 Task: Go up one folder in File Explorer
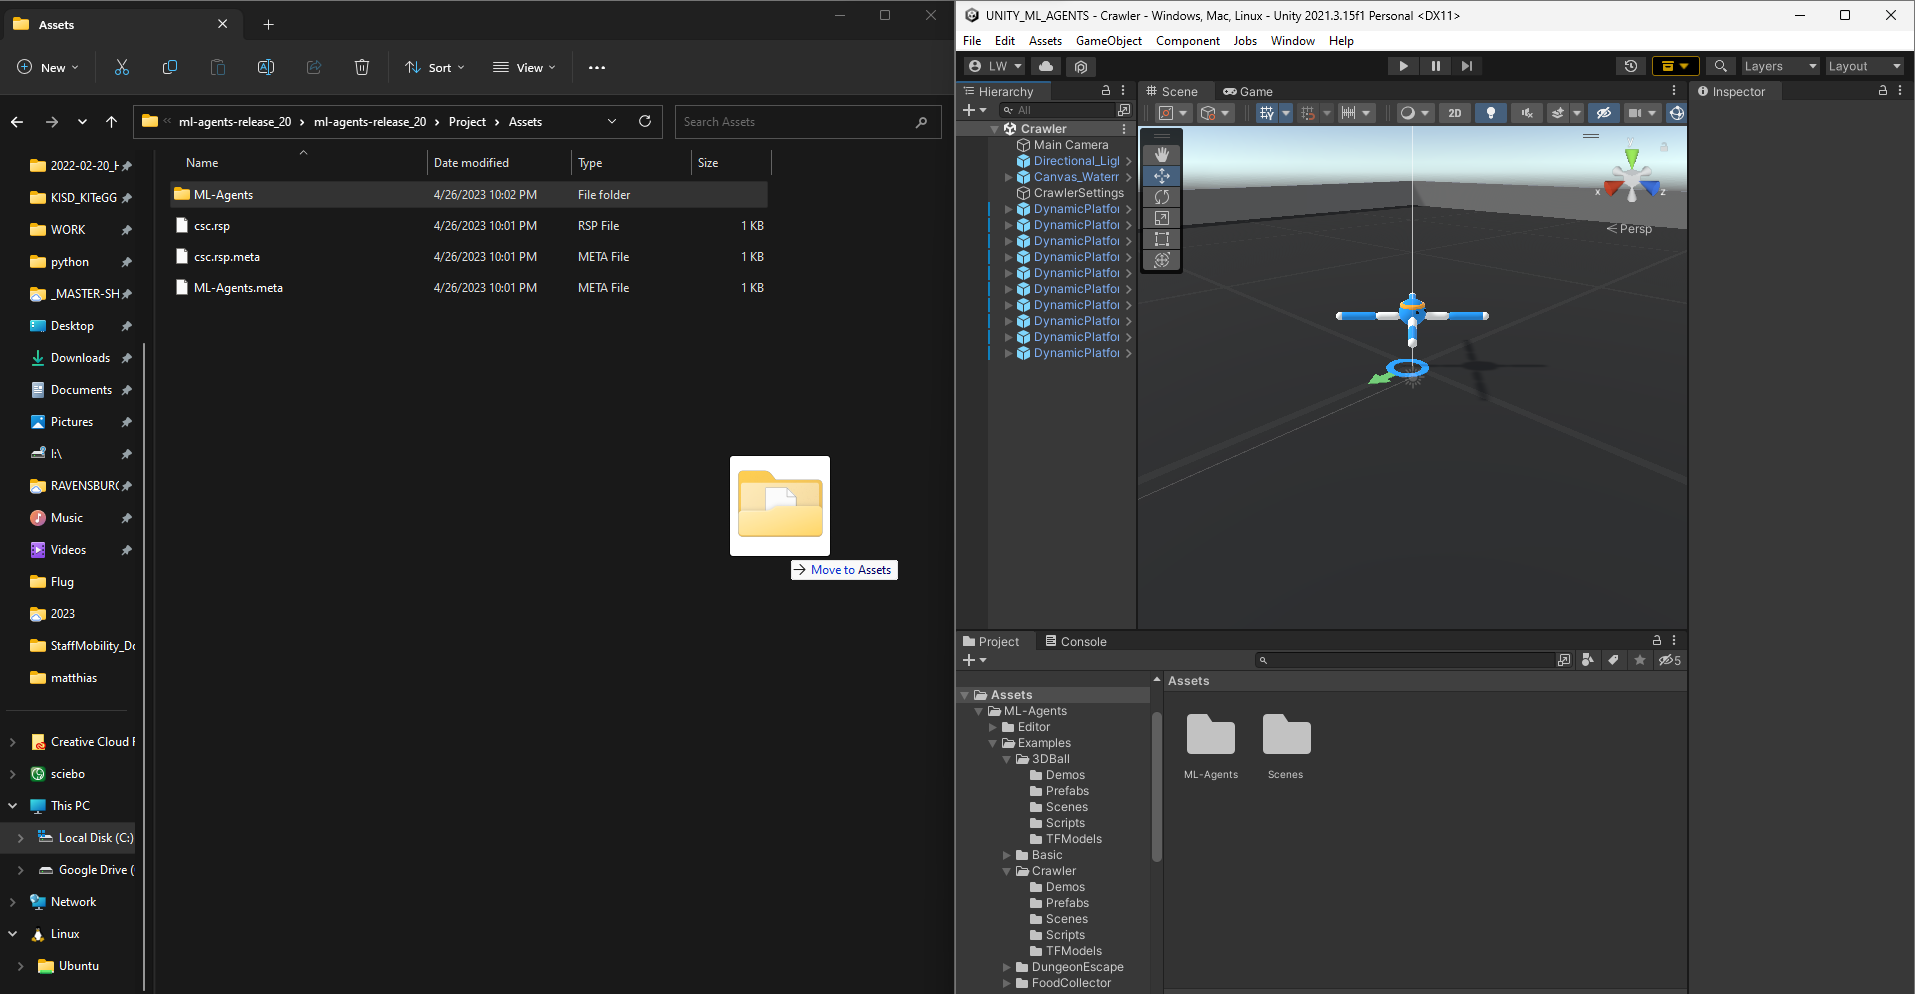coord(111,122)
